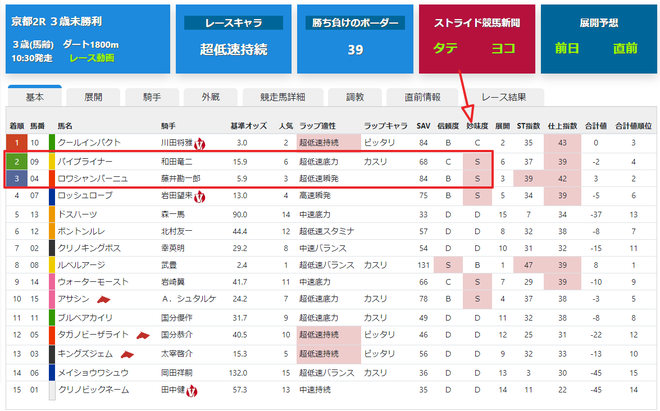Open the 競走馬詳細 tab

[x=282, y=97]
